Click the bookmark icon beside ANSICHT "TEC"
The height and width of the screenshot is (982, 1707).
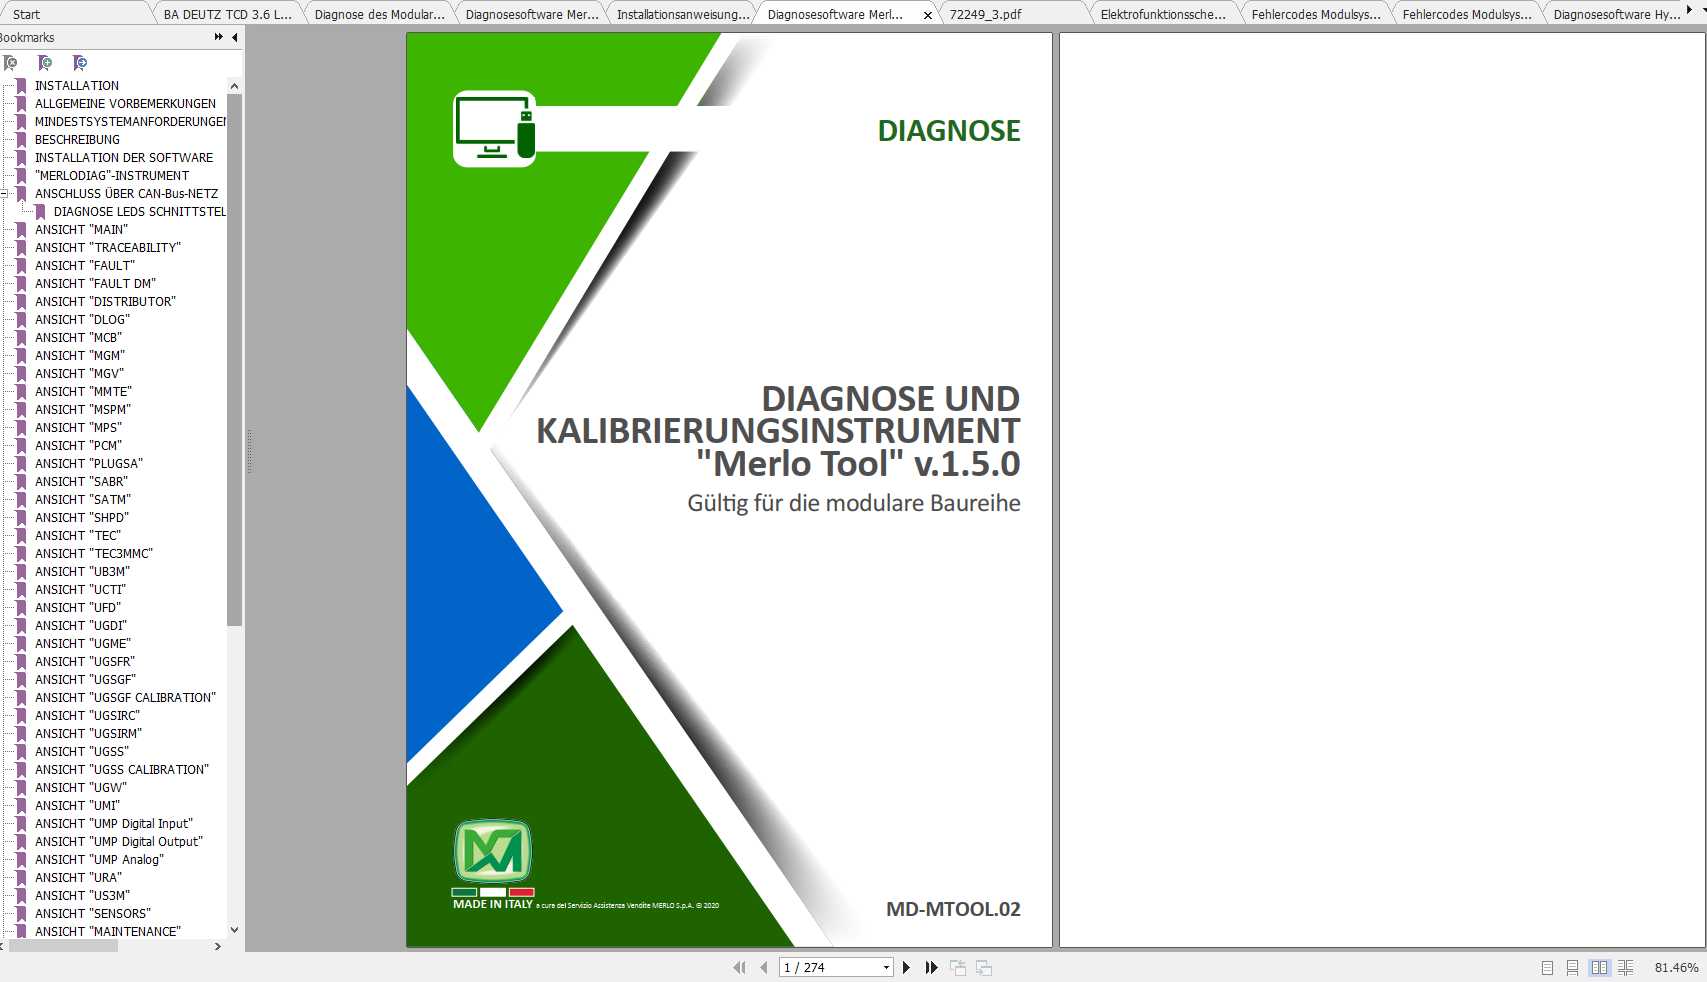point(20,535)
